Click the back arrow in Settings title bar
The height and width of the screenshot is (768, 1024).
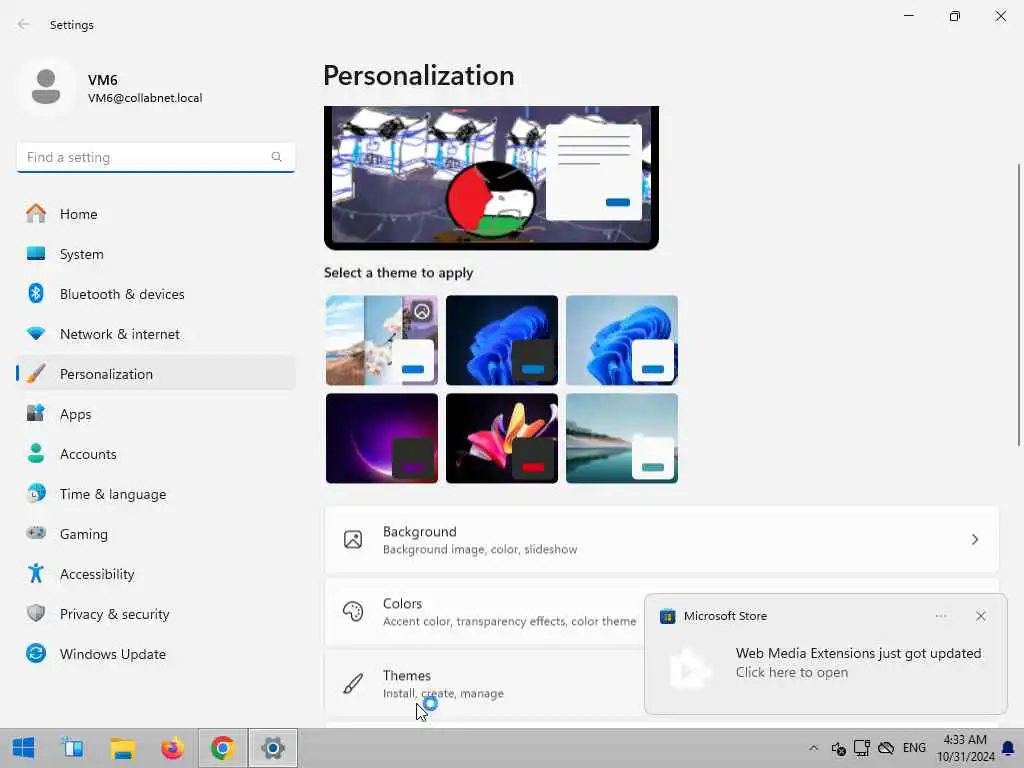pos(24,24)
